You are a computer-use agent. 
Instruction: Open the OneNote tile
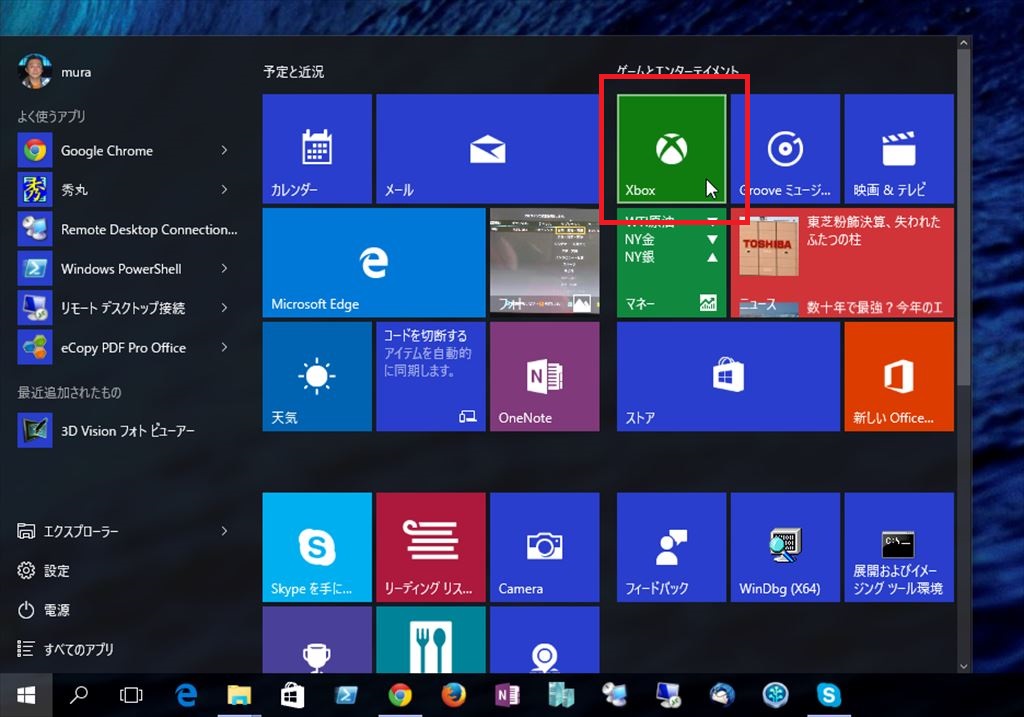(x=544, y=376)
